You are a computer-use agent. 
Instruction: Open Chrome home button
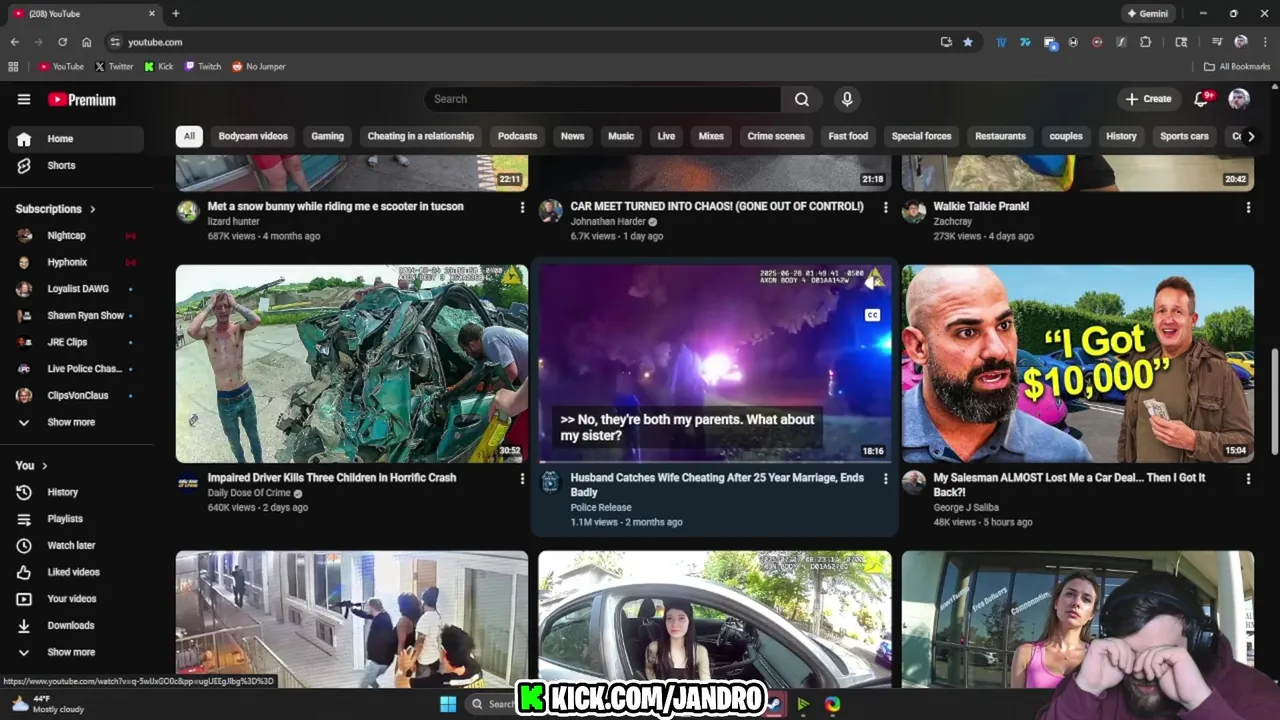(x=86, y=42)
